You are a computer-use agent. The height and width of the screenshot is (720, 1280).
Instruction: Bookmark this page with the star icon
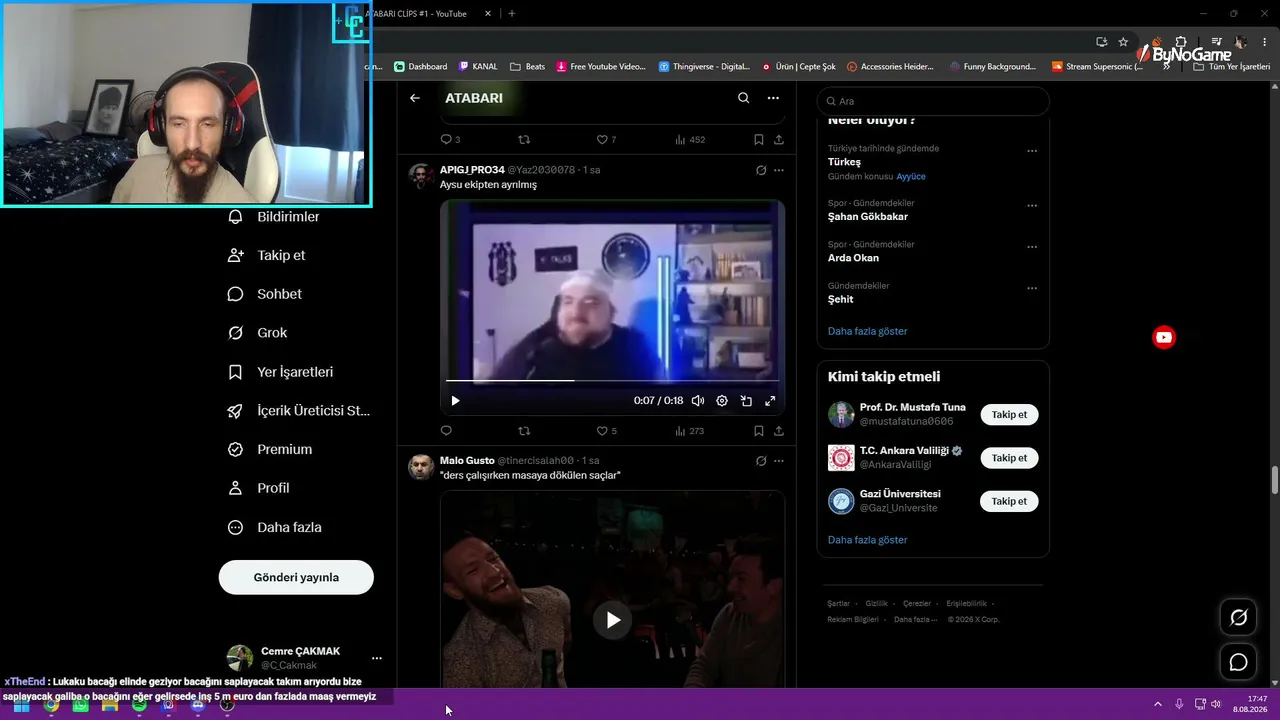click(x=1123, y=42)
